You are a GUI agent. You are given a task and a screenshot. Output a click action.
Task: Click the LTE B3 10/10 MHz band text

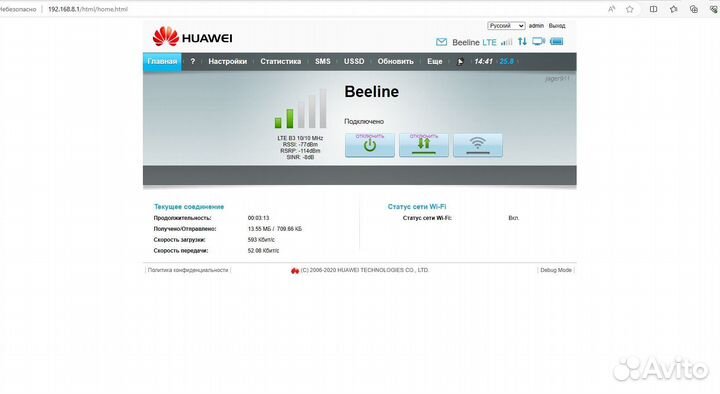pyautogui.click(x=300, y=138)
